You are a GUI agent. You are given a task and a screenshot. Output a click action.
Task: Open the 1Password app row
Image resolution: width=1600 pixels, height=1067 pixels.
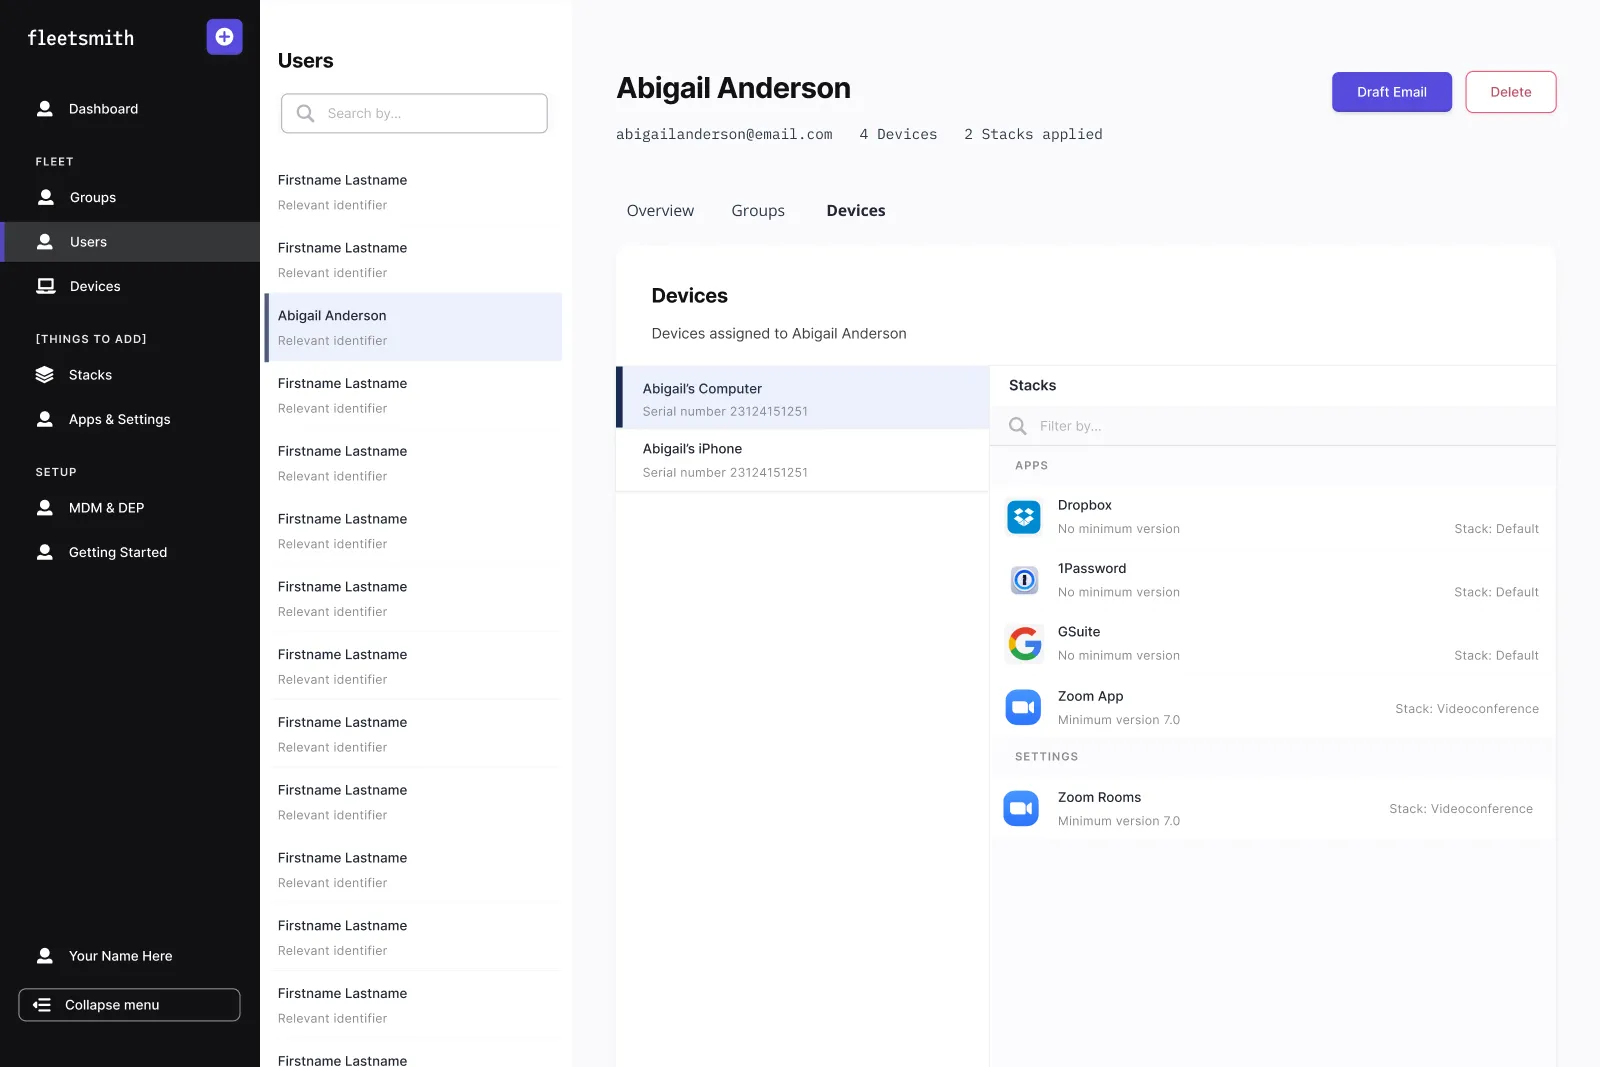(x=1273, y=580)
